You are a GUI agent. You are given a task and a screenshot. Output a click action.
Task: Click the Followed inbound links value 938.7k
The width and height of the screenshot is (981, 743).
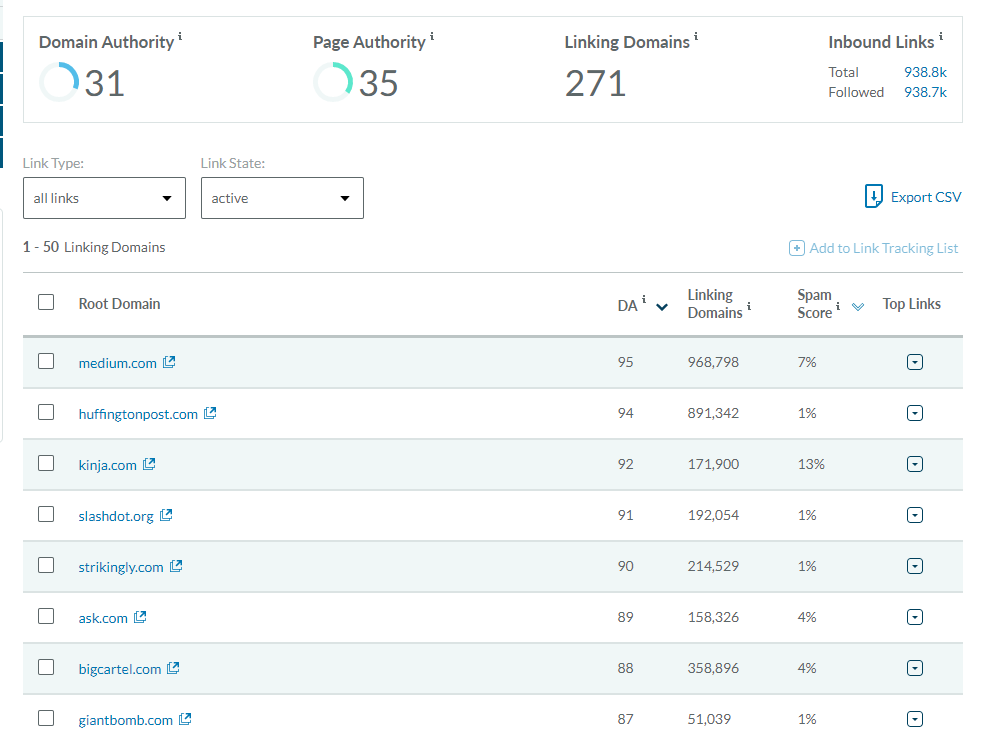925,92
